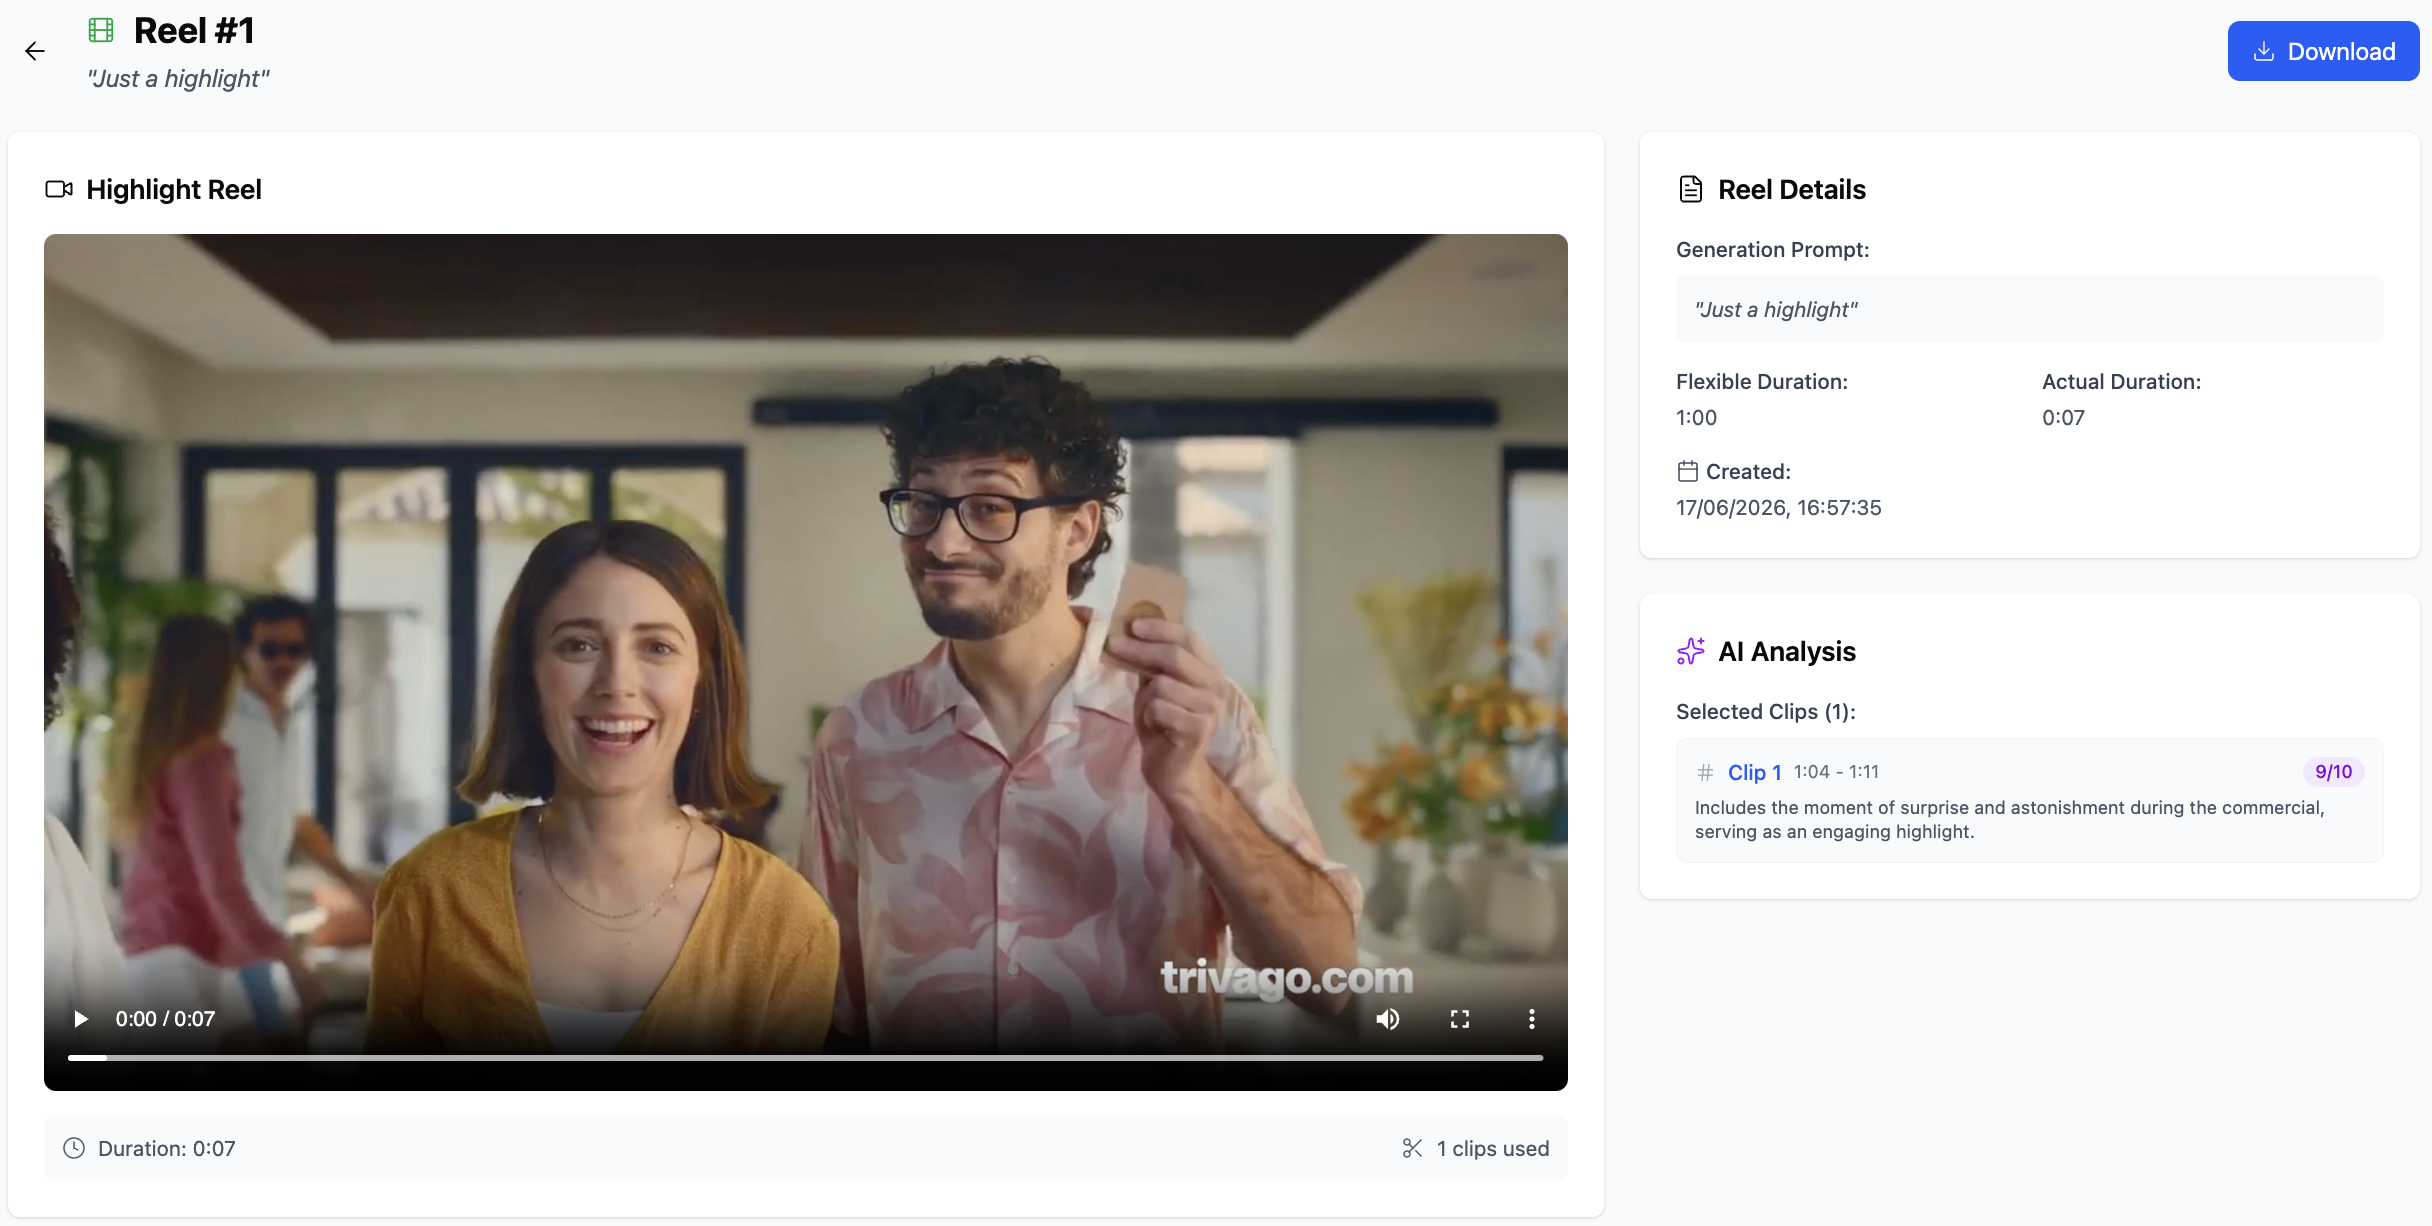Screen dimensions: 2432x1226
Task: Mute the video with the speaker icon
Action: (1388, 1019)
